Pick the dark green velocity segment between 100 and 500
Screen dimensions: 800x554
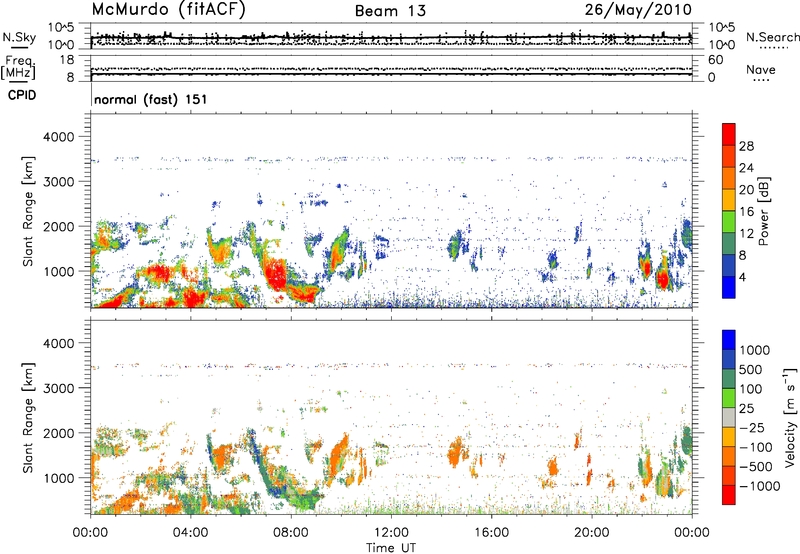[x=729, y=379]
